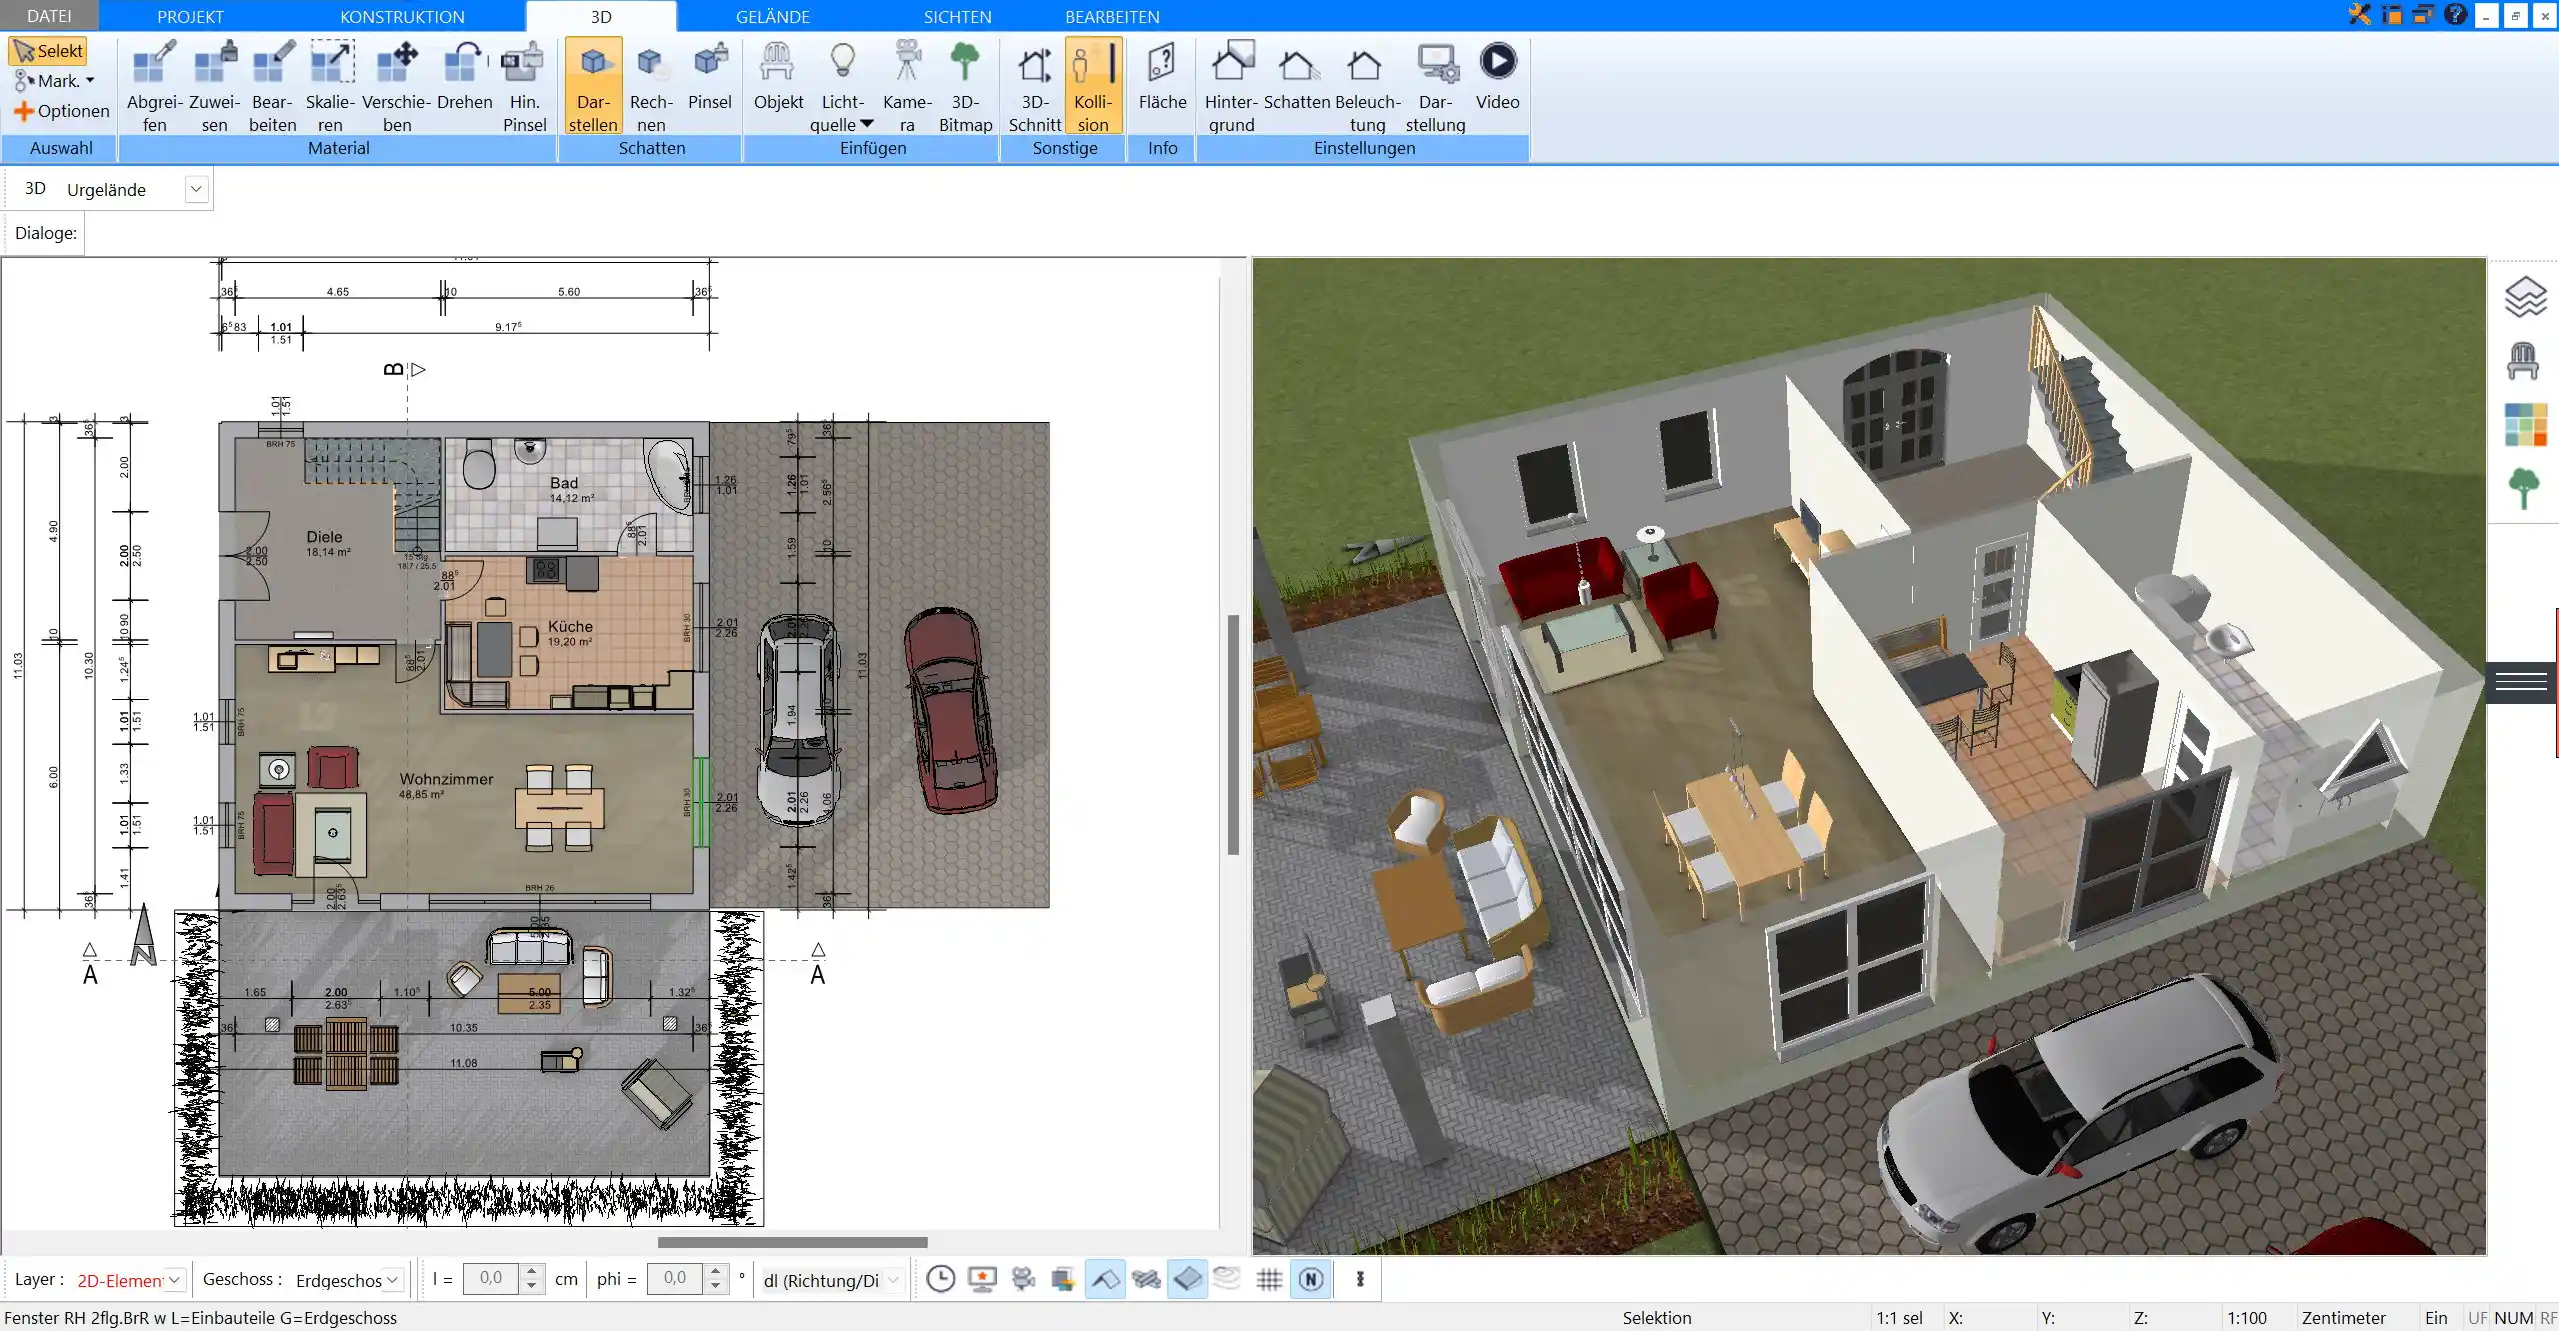
Task: Click the 2D plan horizontal scrollbar
Action: [793, 1242]
